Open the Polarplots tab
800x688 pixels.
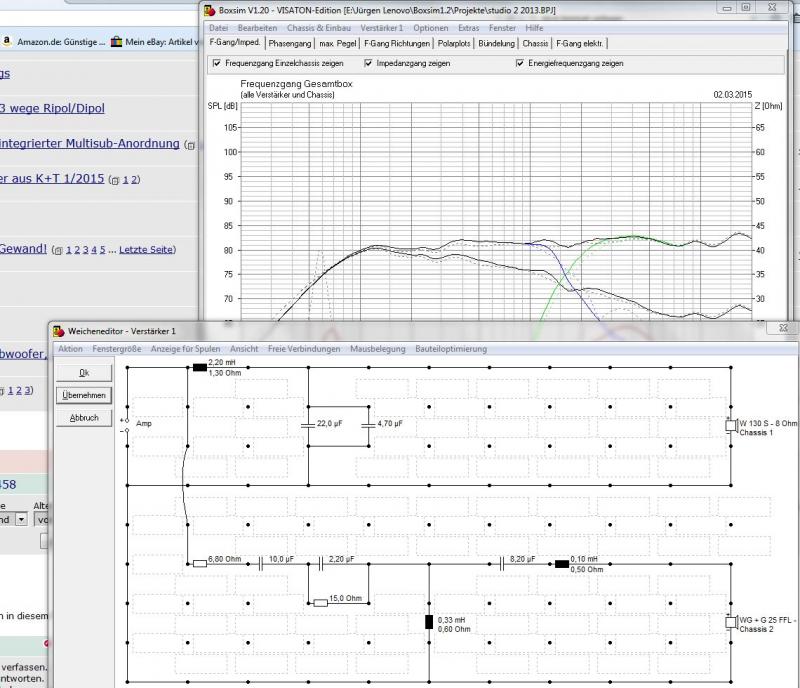pos(456,44)
